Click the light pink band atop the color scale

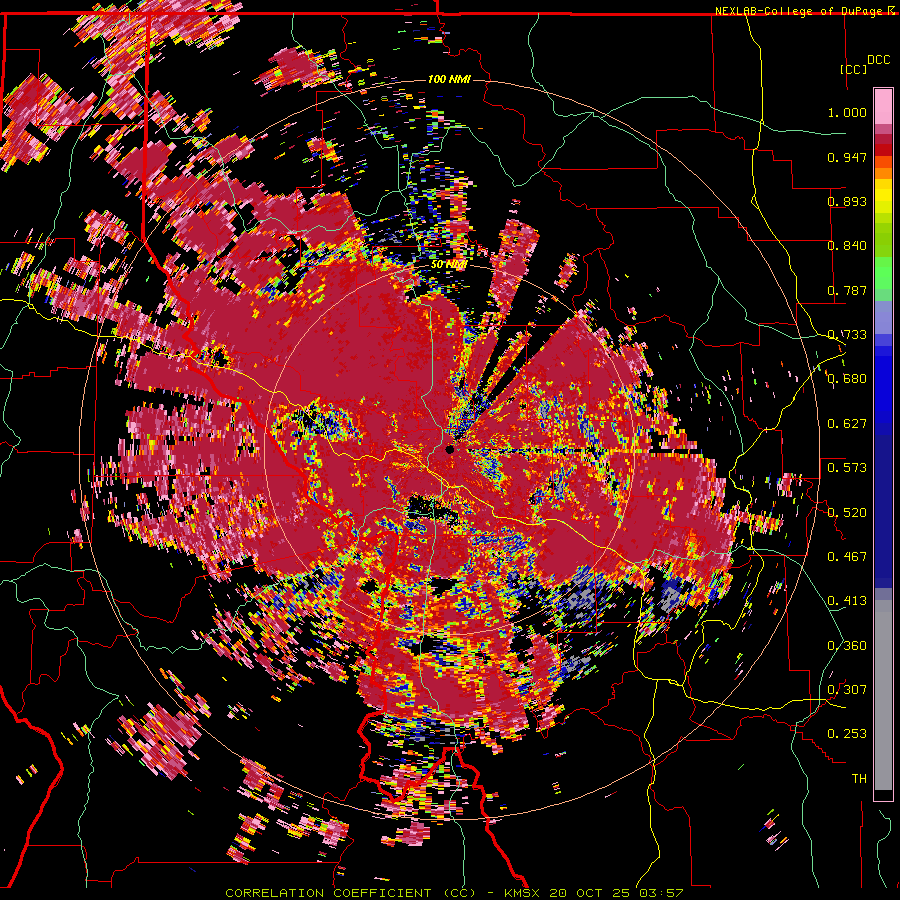click(883, 106)
